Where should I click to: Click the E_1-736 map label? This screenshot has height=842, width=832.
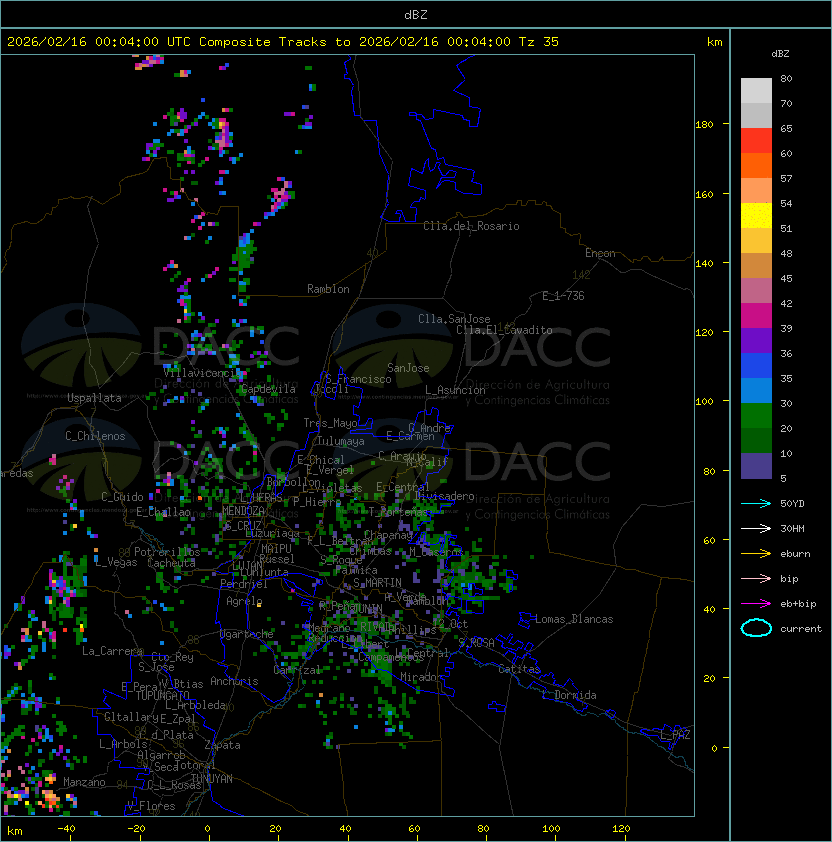point(563,296)
